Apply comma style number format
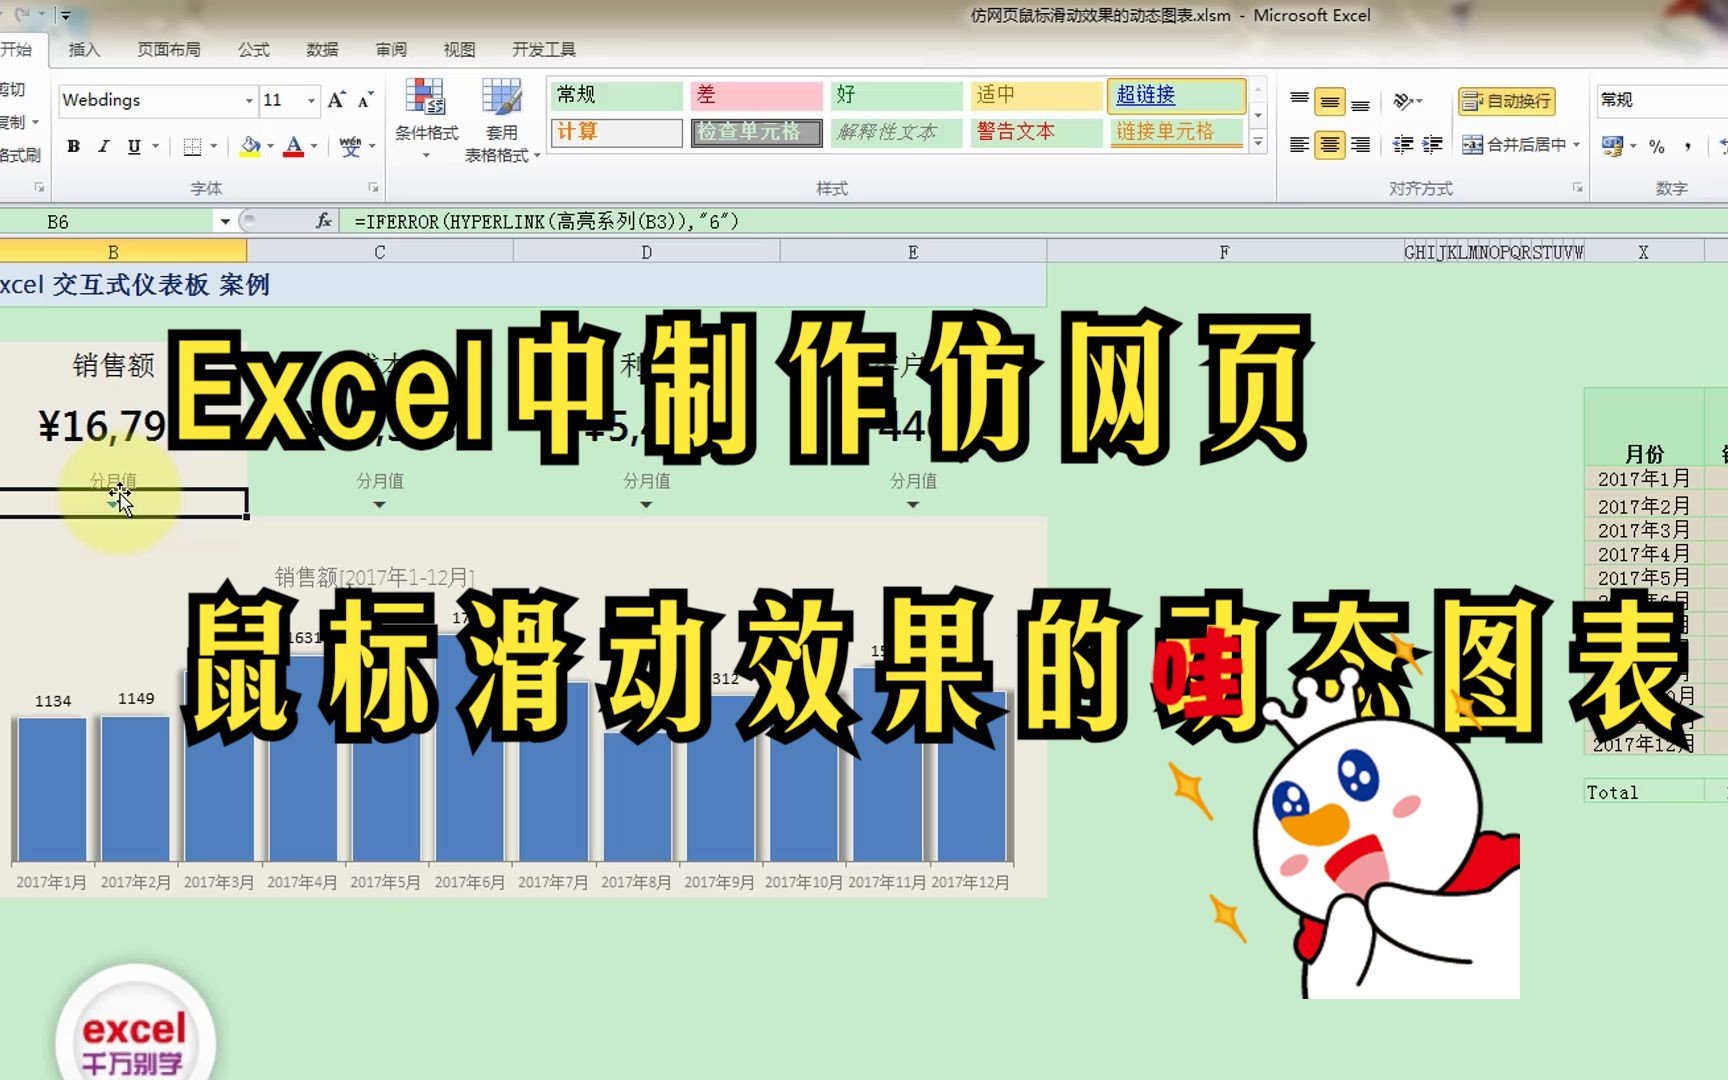Screen dimensions: 1728x1080 click(1688, 146)
